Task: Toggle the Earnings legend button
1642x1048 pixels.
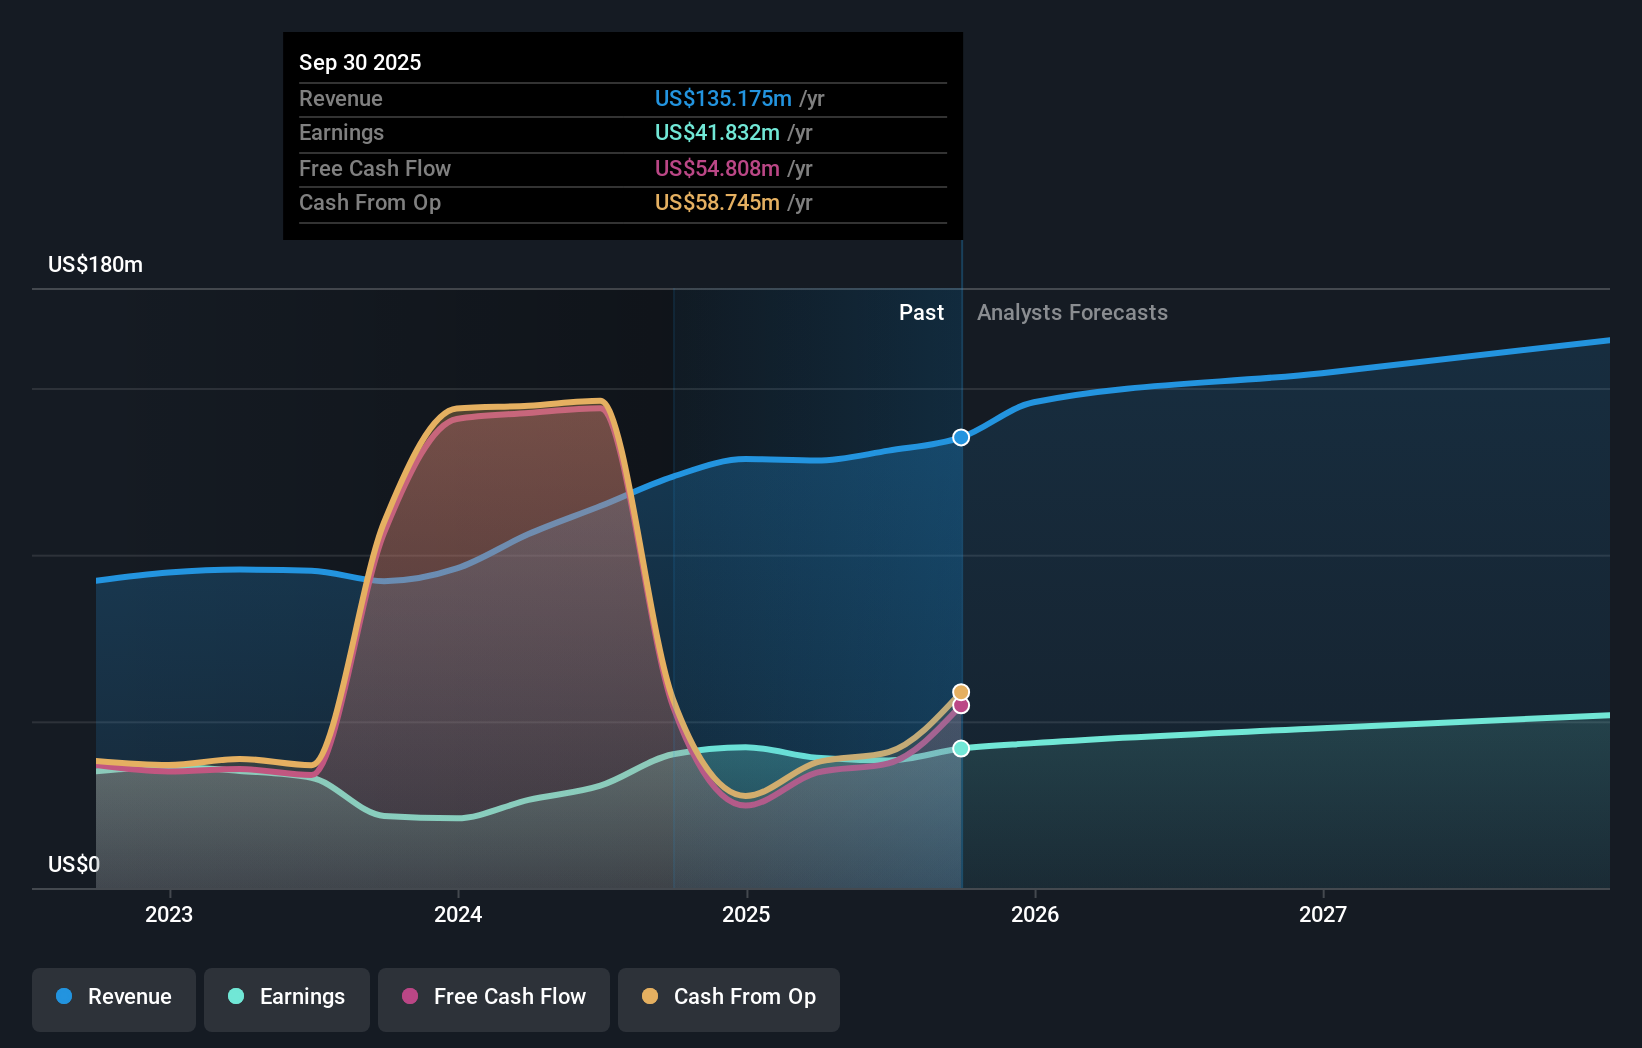Action: pos(287,999)
